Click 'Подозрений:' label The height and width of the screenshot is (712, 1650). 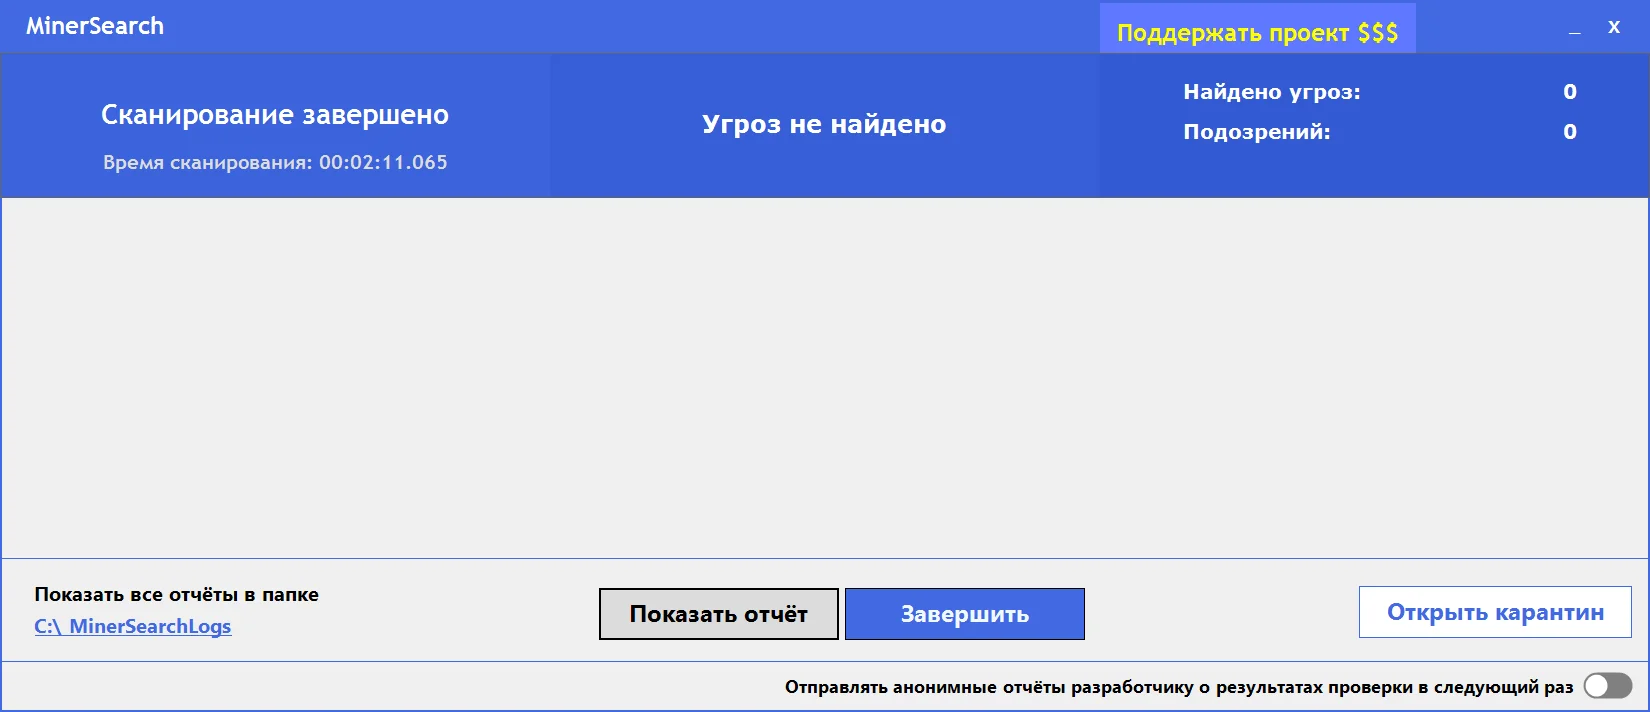[1257, 132]
